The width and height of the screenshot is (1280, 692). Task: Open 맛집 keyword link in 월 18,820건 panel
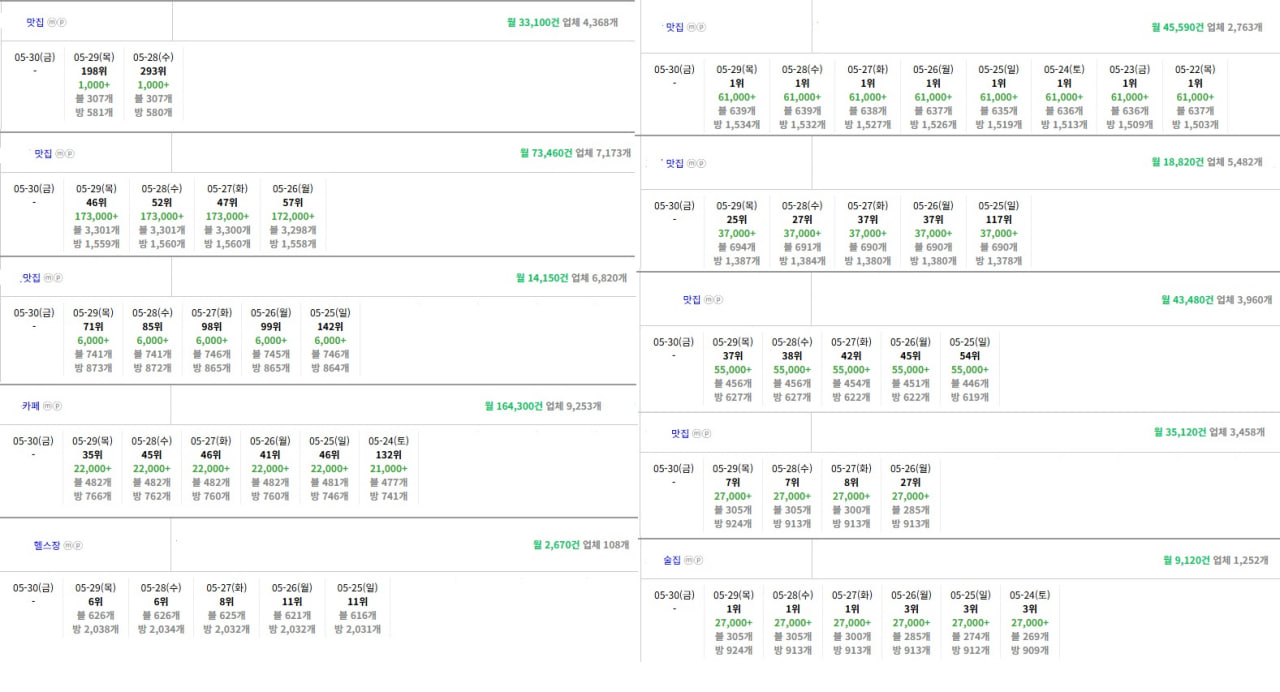click(x=675, y=163)
